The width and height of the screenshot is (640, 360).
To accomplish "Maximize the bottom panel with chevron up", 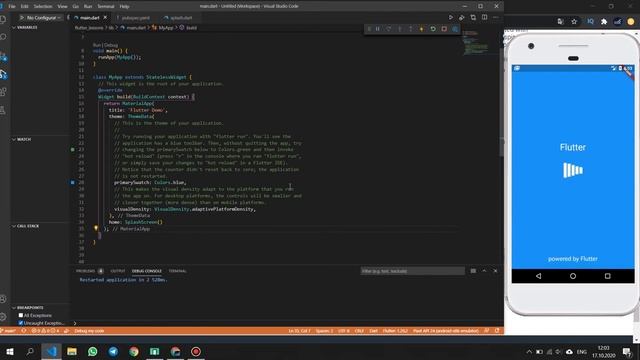I will [484, 271].
